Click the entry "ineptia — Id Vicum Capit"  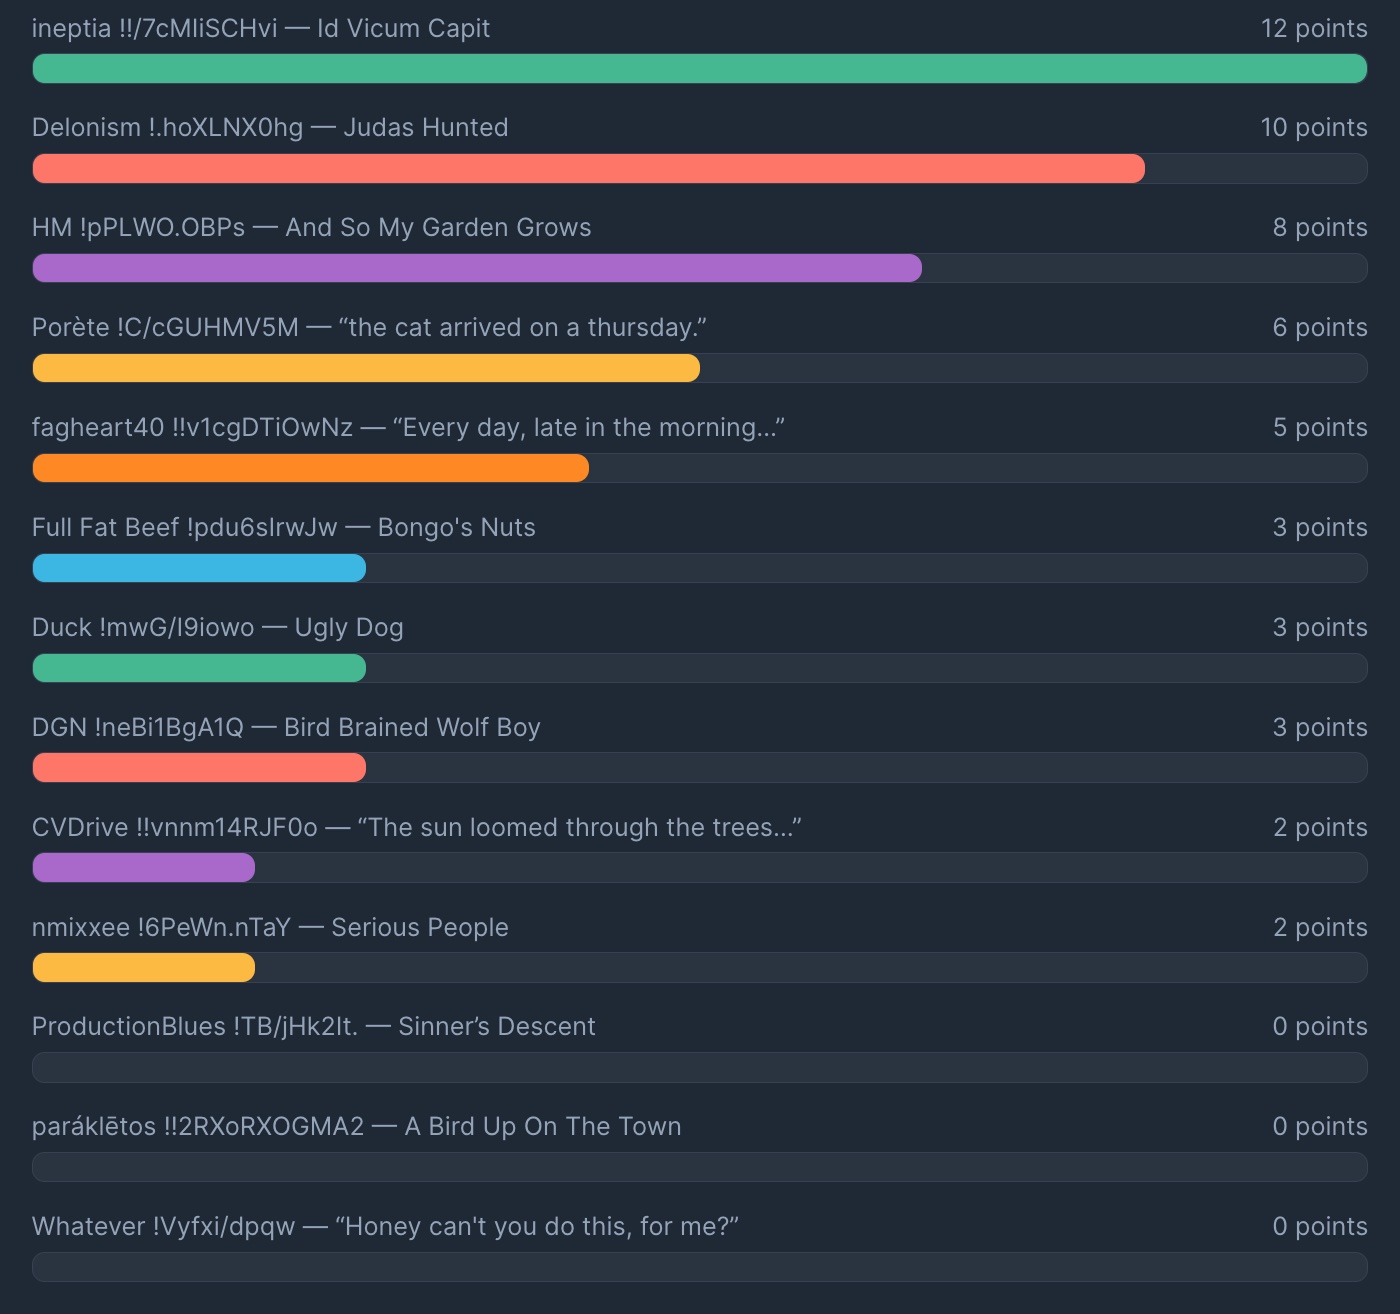(261, 28)
